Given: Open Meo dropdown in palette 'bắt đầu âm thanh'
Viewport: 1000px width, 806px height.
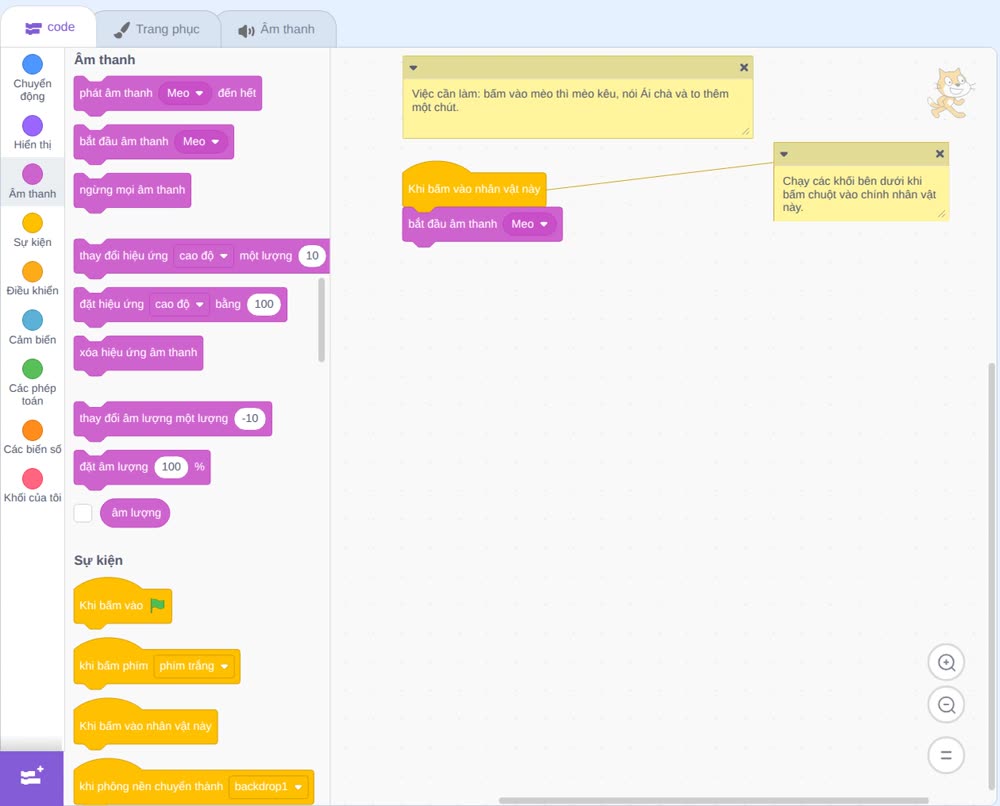Looking at the screenshot, I should point(201,142).
